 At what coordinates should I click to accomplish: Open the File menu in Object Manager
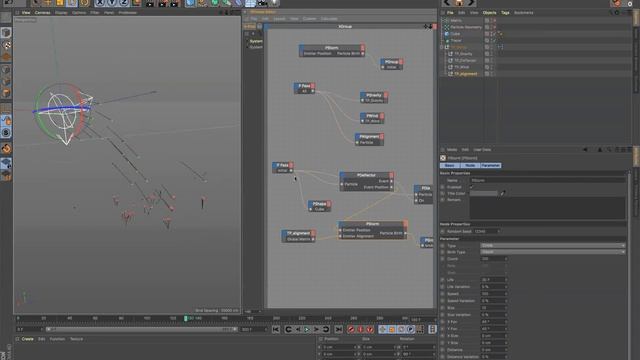point(450,13)
